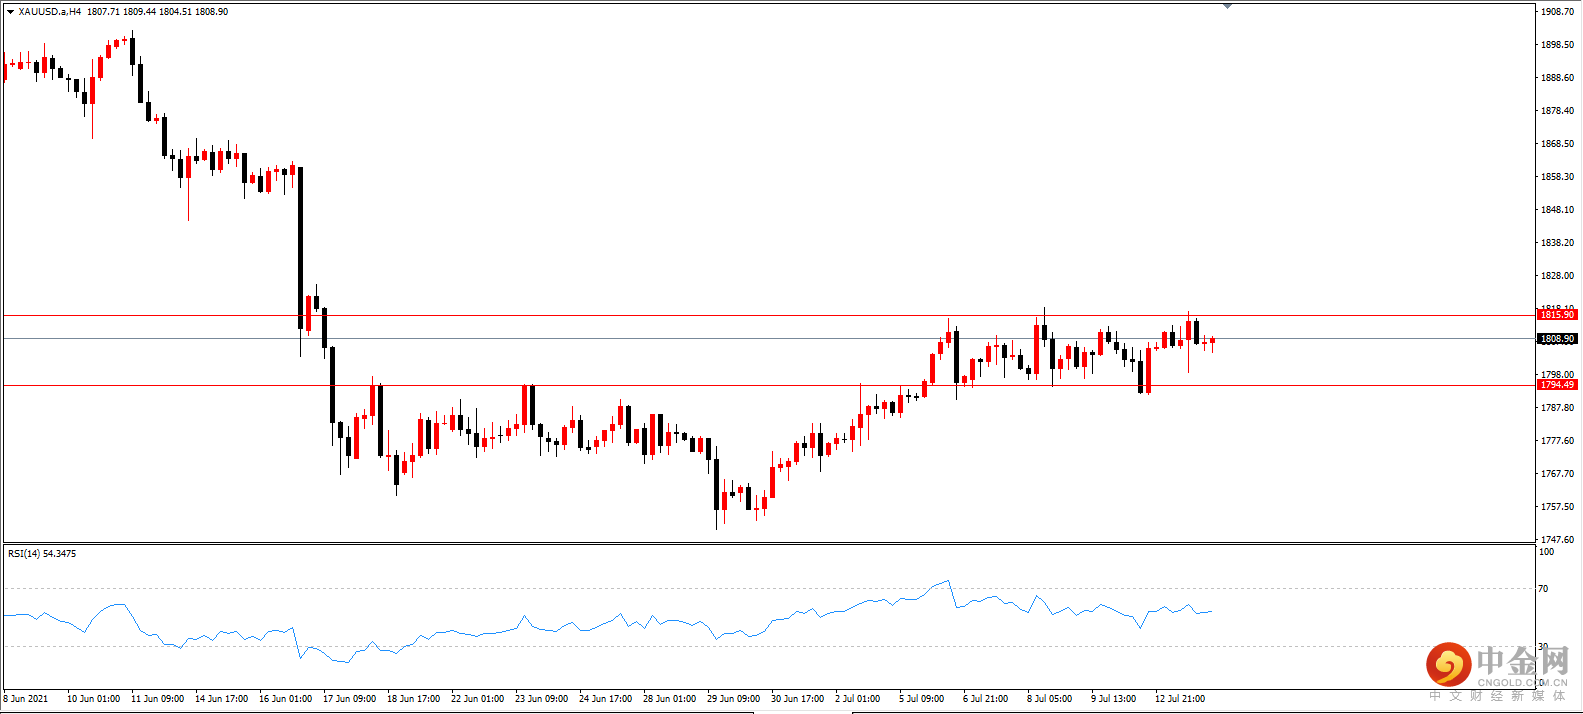Click the RSI(14) 54.3475 indicator label
1583x714 pixels.
(x=42, y=554)
